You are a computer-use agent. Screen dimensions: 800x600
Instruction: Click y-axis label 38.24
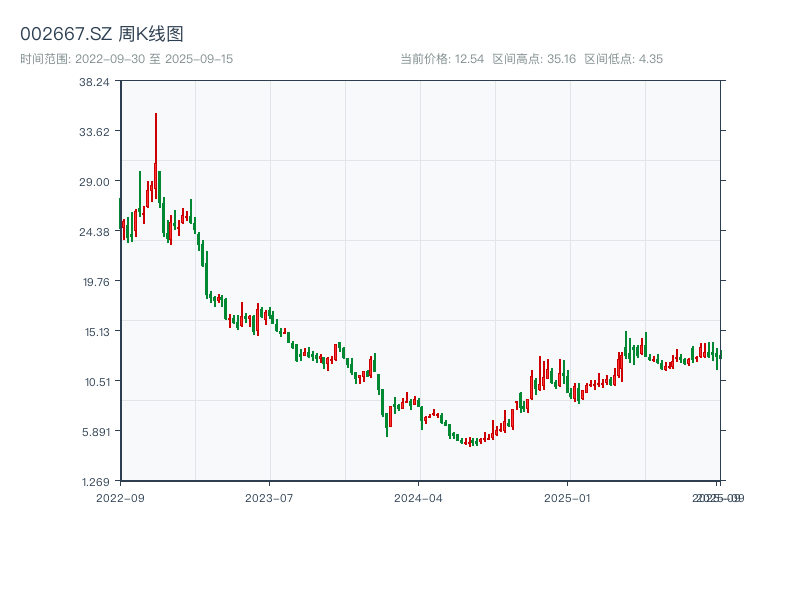click(x=94, y=82)
